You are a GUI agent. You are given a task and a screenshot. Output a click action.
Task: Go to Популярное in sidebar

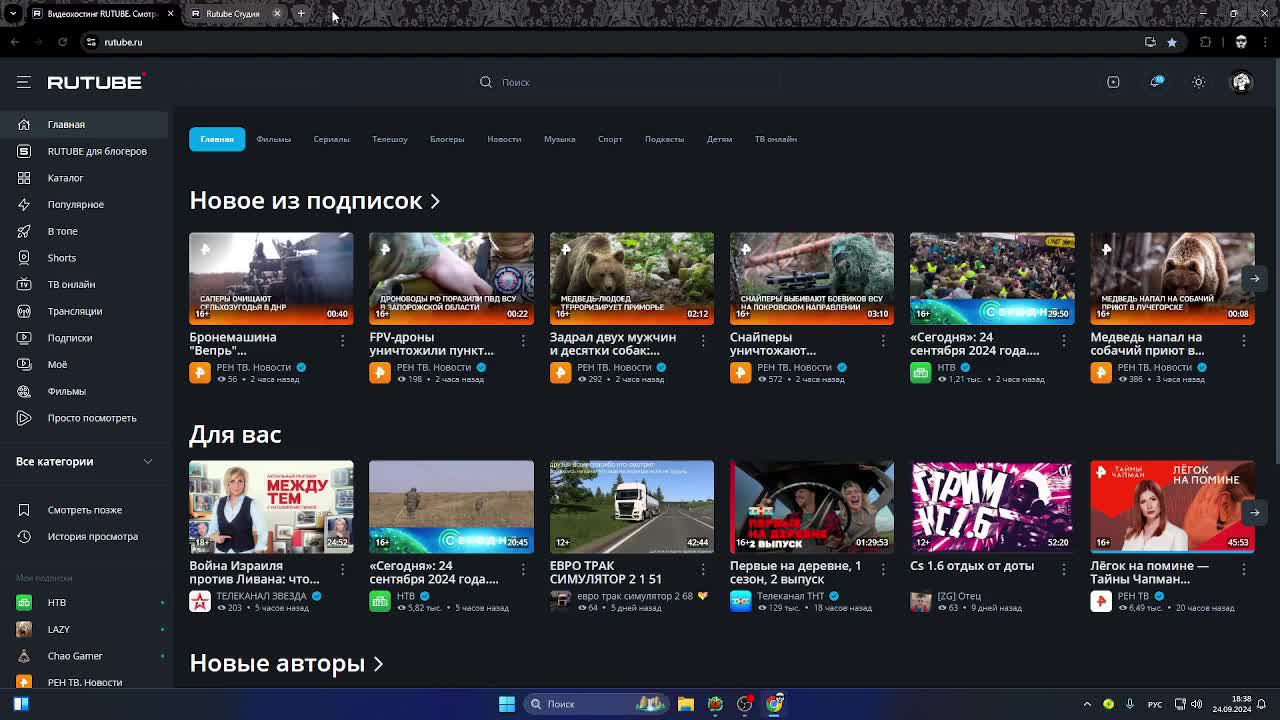point(84,204)
